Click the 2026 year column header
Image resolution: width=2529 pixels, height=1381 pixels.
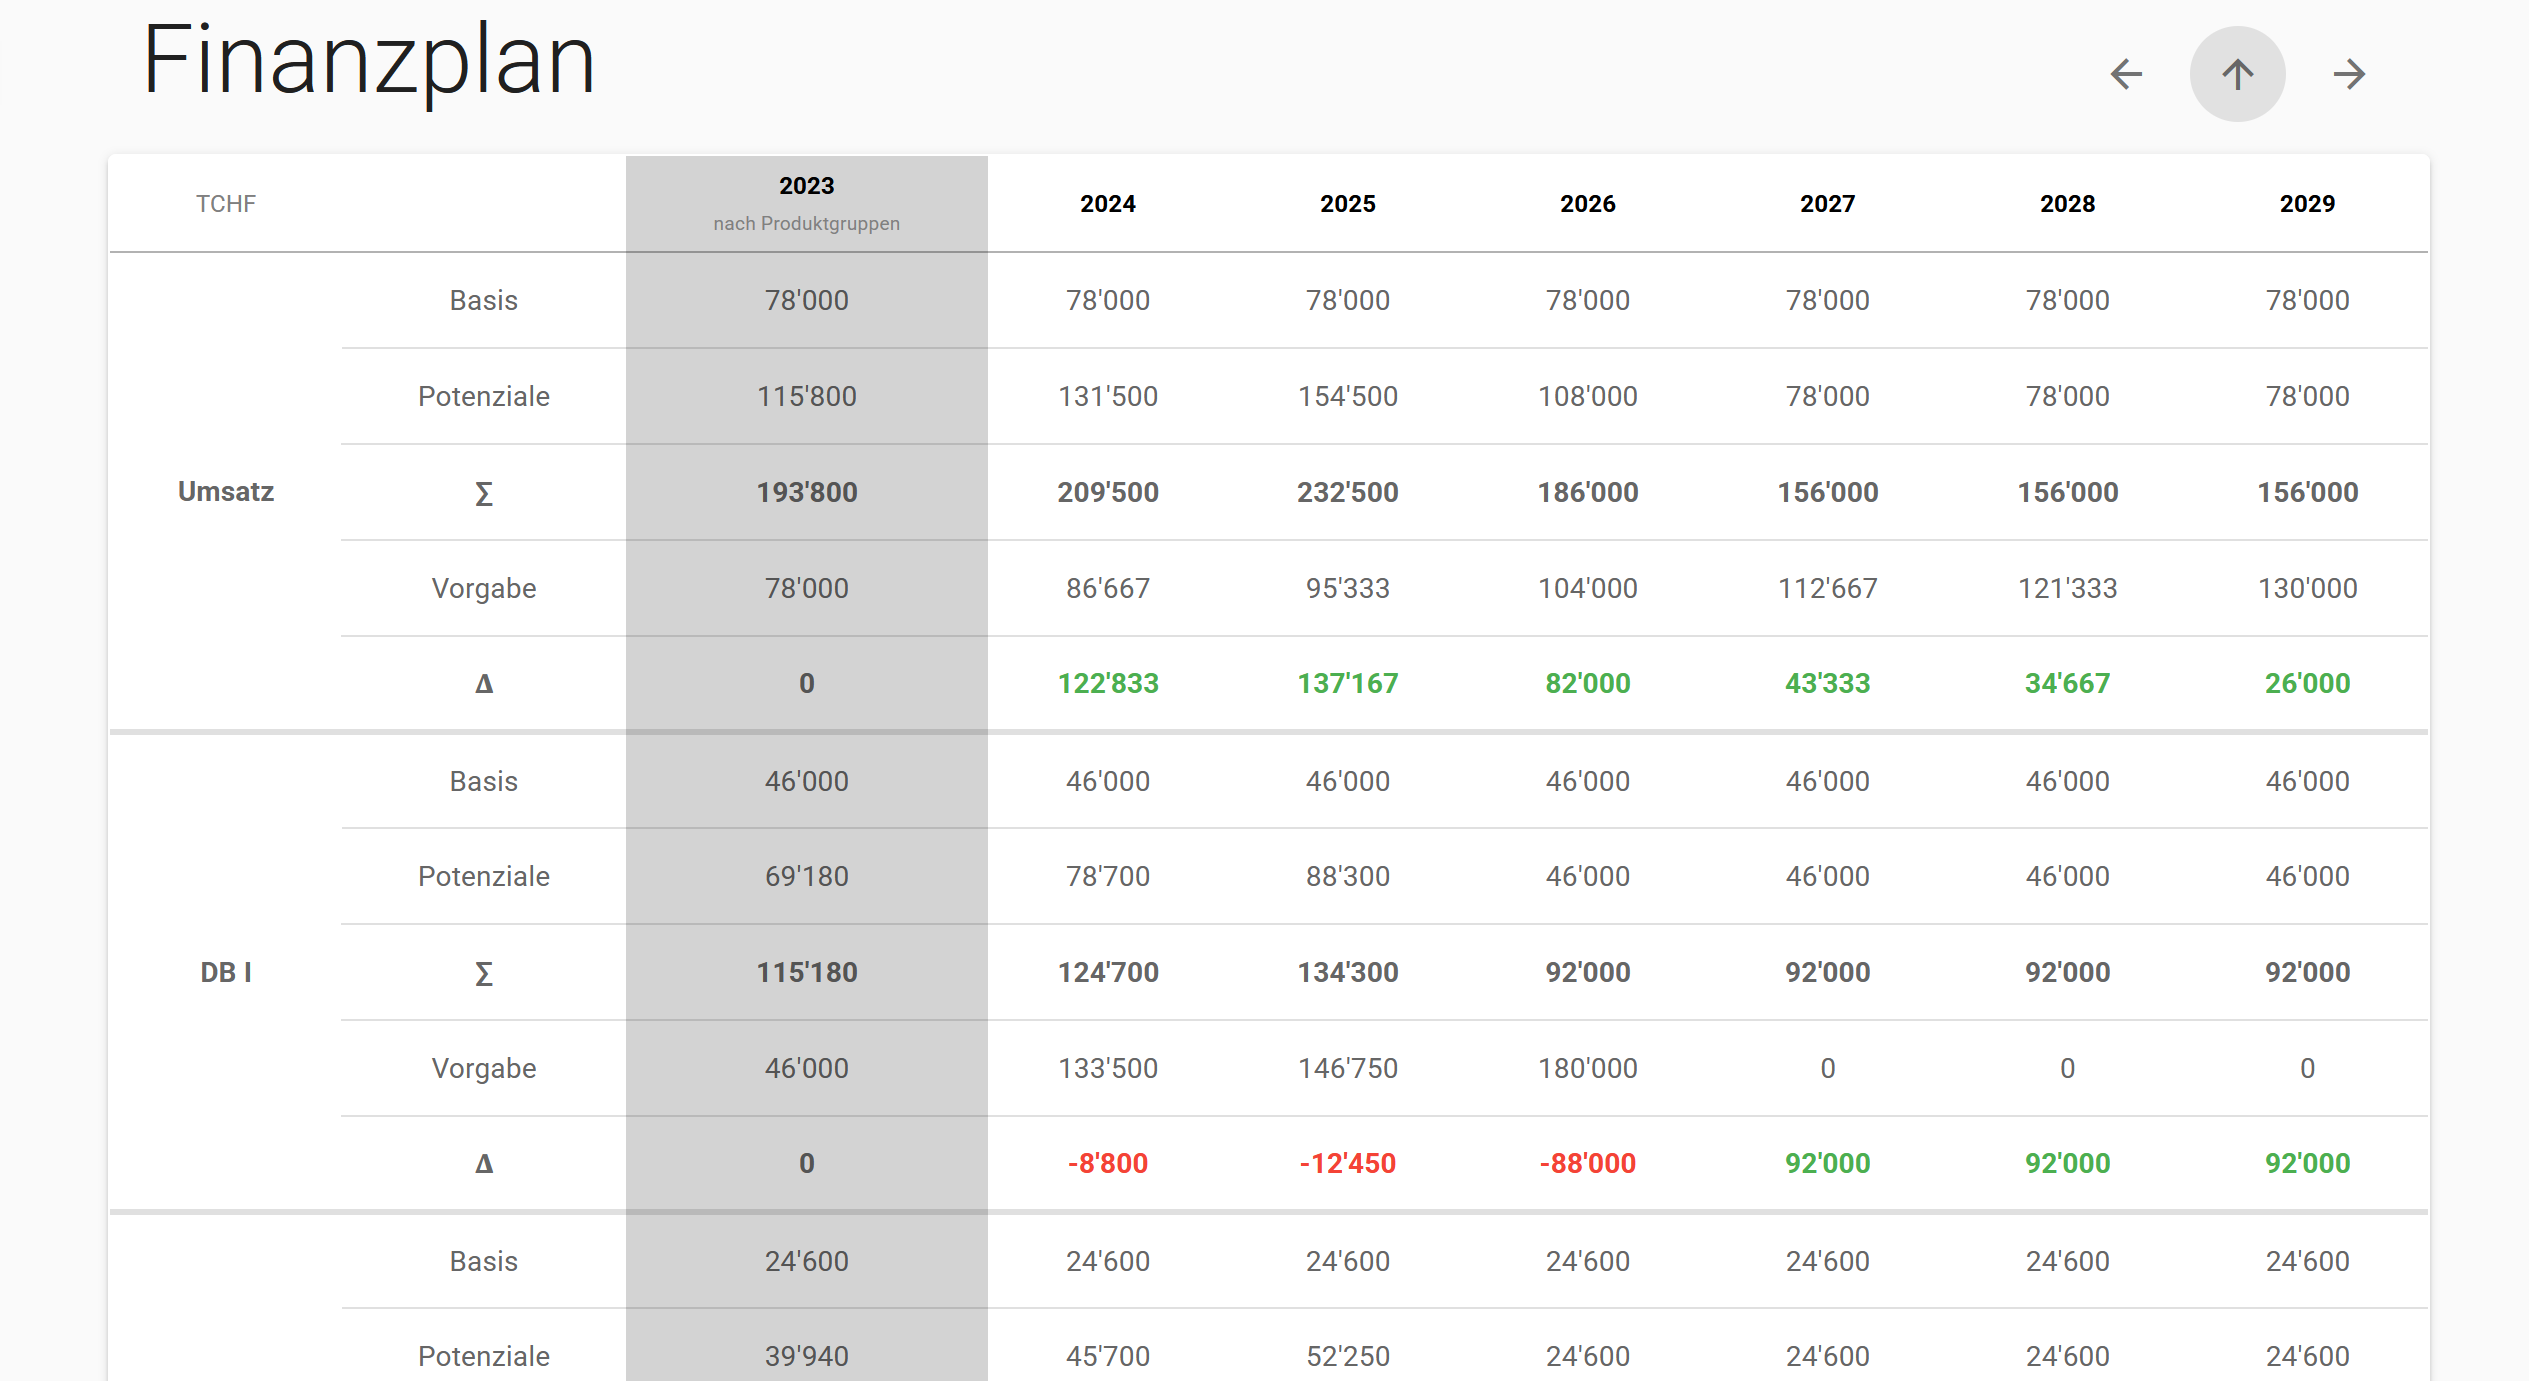1587,204
